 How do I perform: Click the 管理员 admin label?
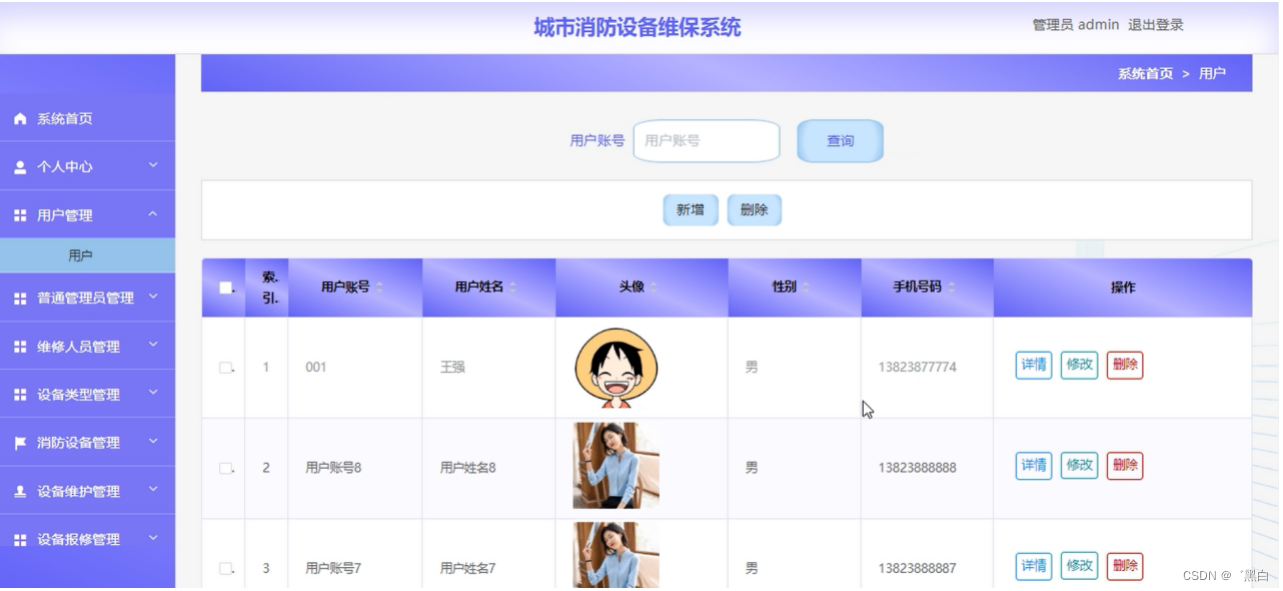[1076, 25]
